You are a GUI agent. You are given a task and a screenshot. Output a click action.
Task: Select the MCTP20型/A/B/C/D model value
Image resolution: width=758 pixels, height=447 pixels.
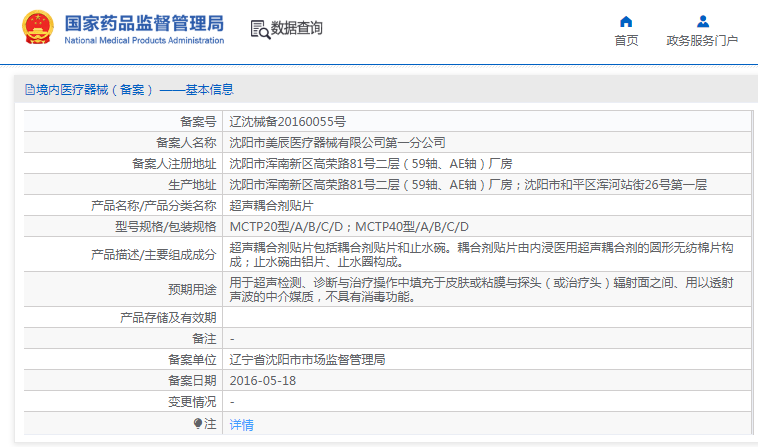tap(349, 227)
